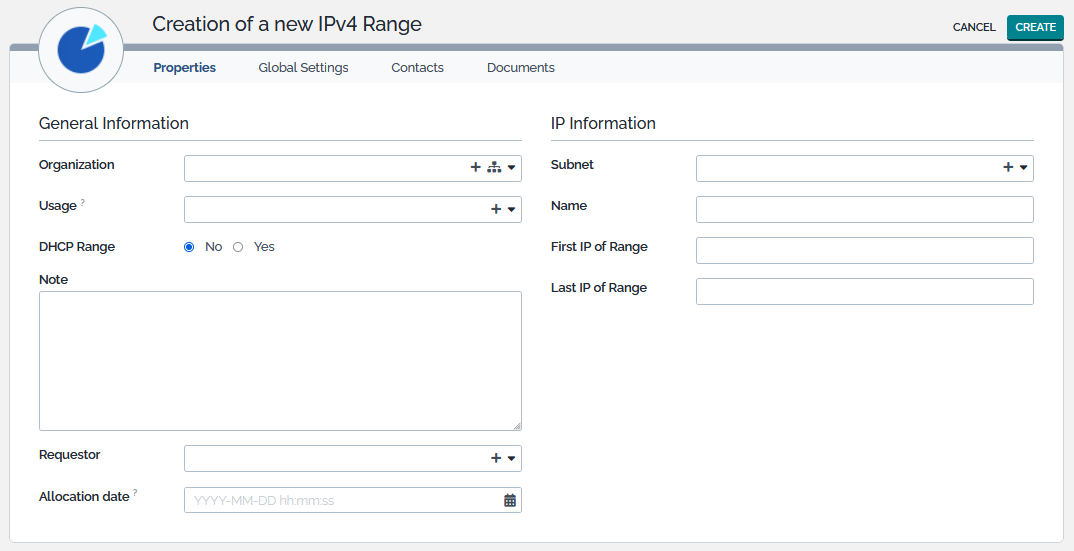The width and height of the screenshot is (1074, 551).
Task: Click the Usage help question mark
Action: pyautogui.click(x=83, y=203)
